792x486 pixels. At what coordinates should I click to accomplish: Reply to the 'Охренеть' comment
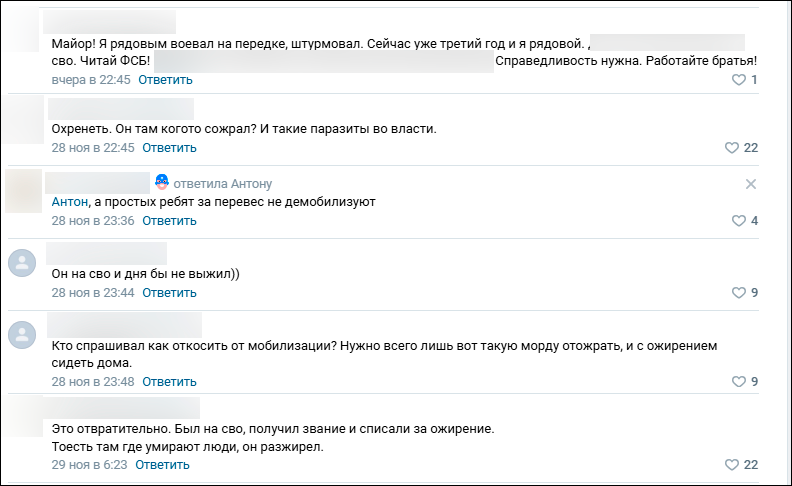[x=169, y=148]
